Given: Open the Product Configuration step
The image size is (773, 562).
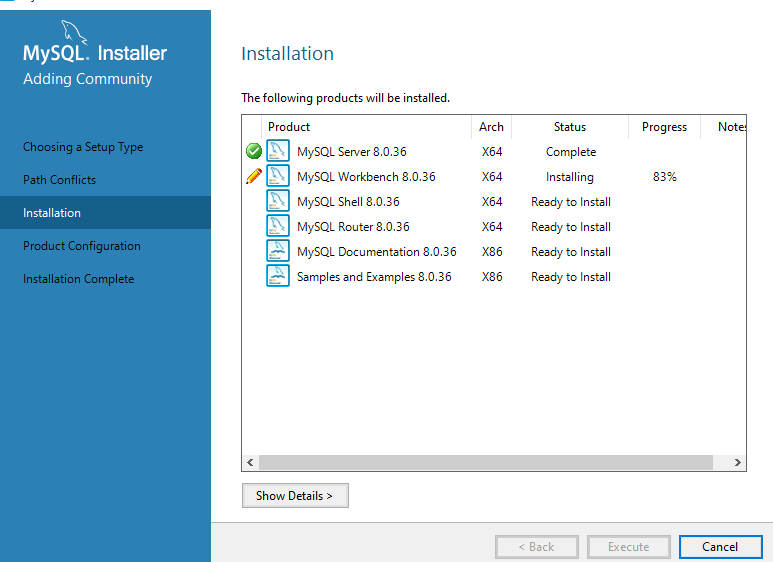Looking at the screenshot, I should (81, 246).
